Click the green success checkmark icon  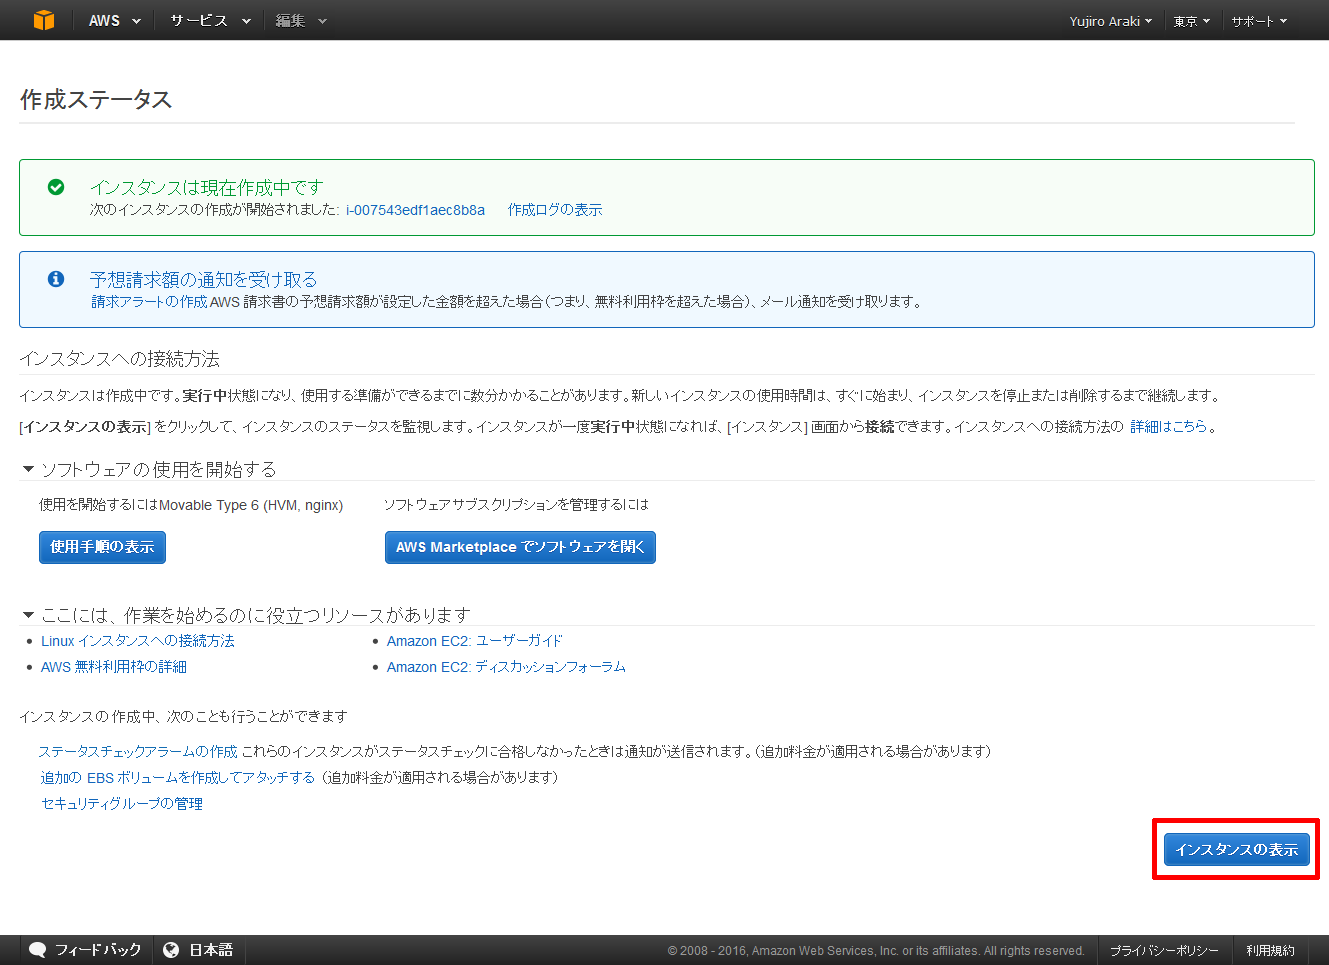click(x=56, y=187)
